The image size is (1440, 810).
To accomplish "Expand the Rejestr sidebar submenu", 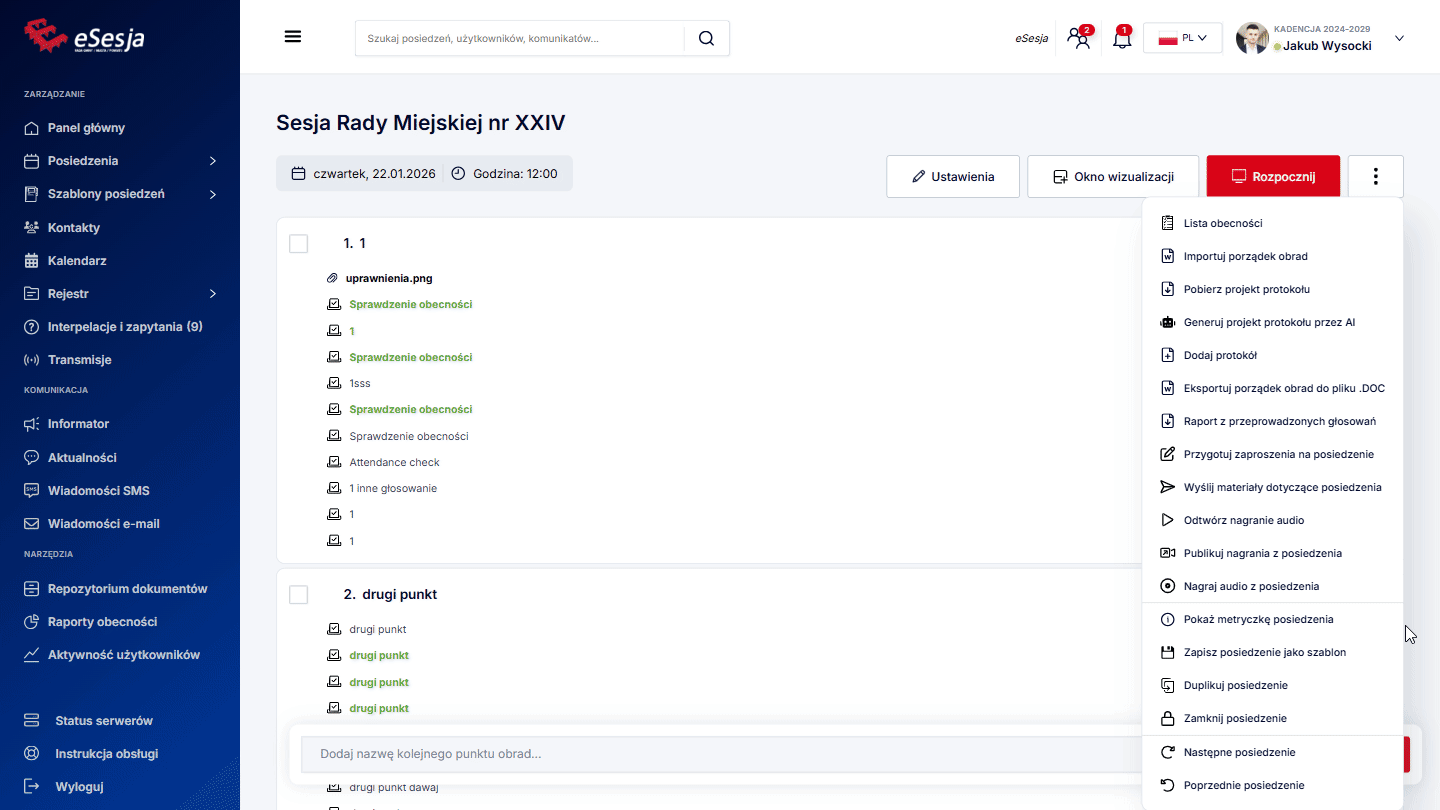I will (x=212, y=294).
